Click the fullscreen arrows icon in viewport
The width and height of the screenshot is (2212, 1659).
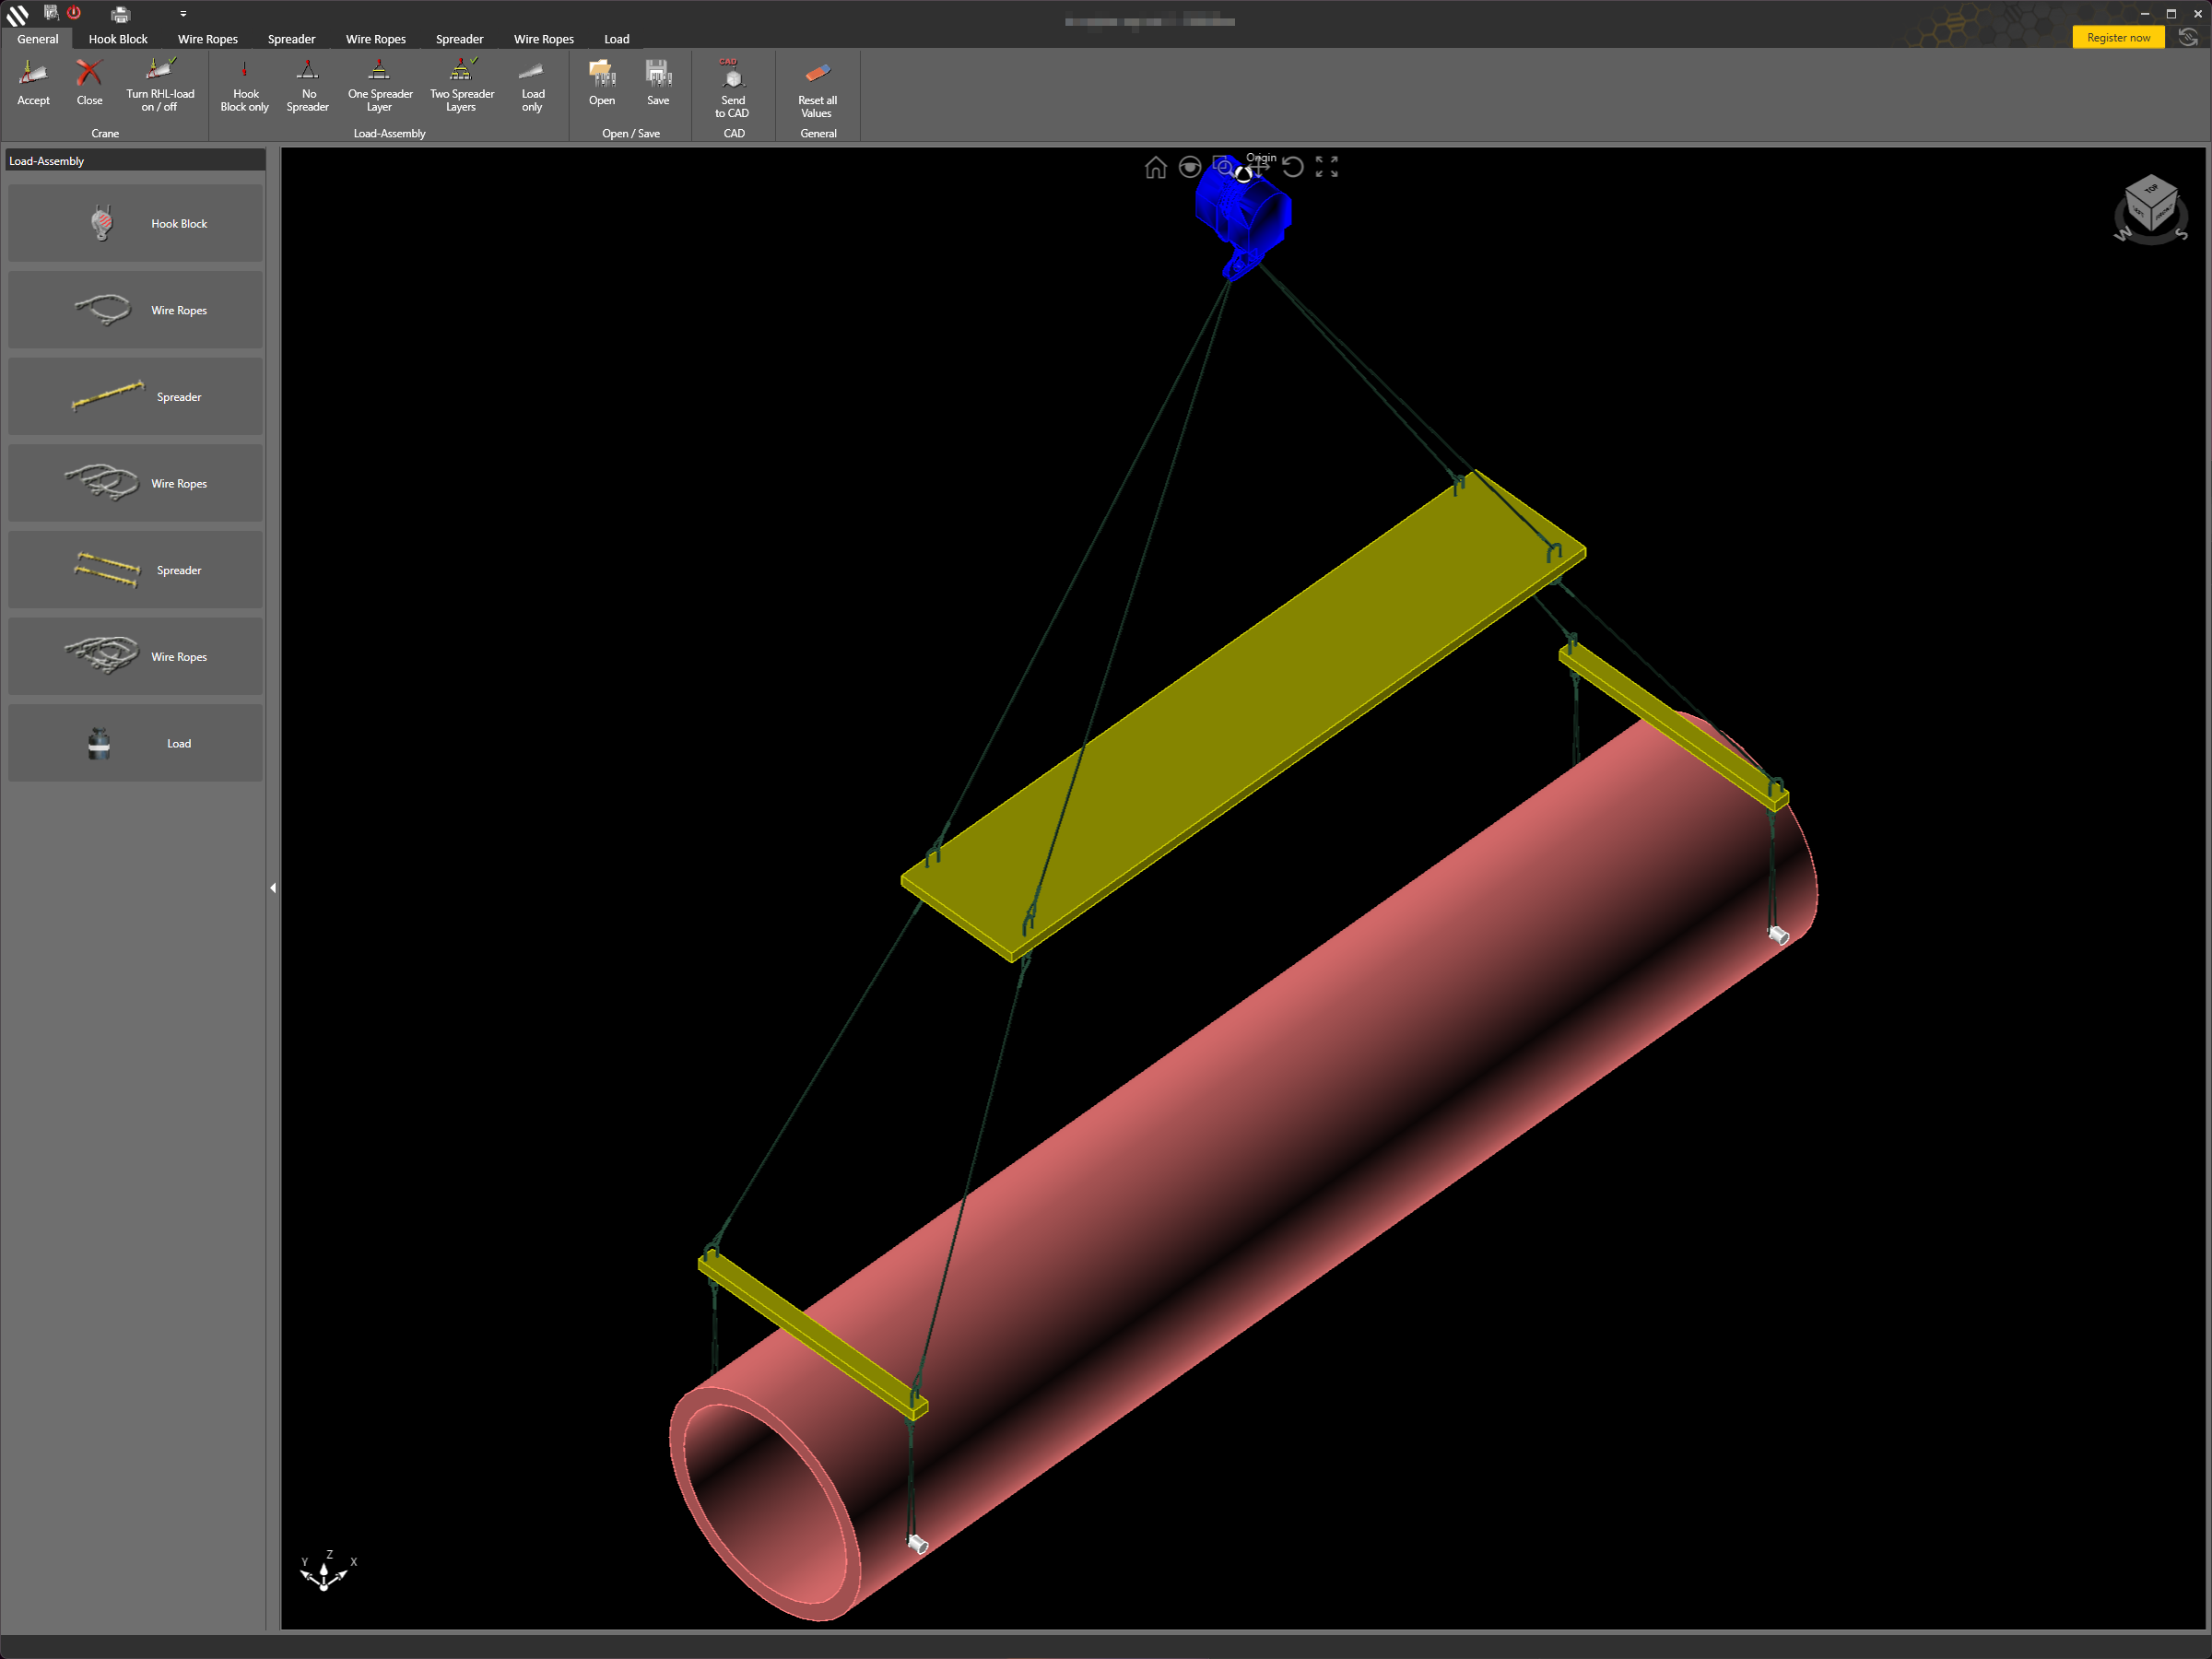[x=1326, y=167]
